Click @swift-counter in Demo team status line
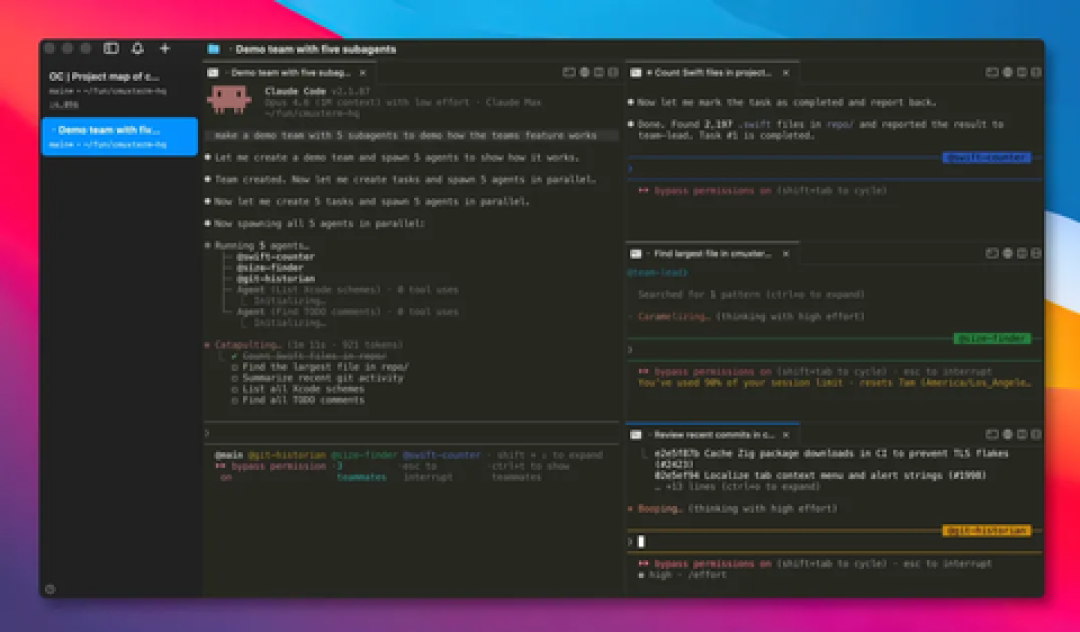1080x632 pixels. pyautogui.click(x=442, y=455)
